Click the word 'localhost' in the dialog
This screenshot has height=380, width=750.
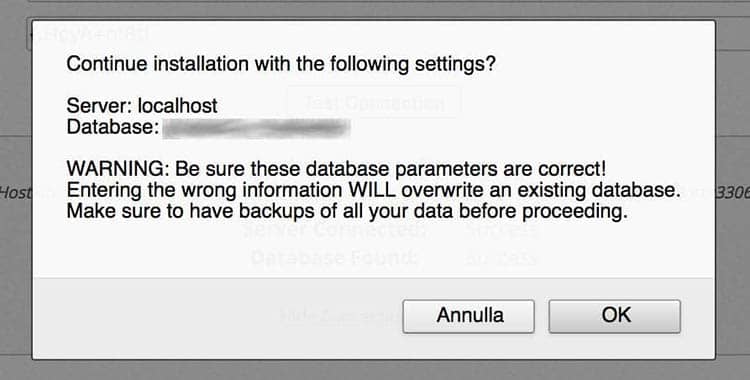click(x=178, y=105)
